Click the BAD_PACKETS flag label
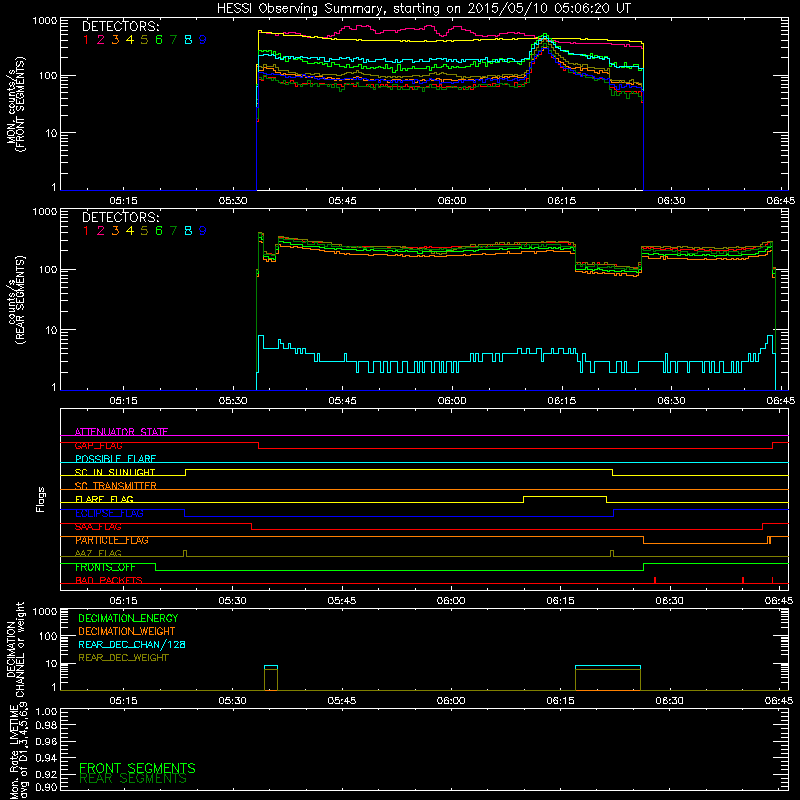Screen dimensions: 800x800 click(109, 581)
